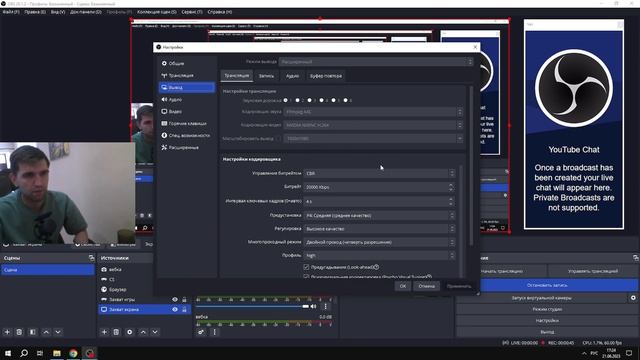Click Запуск виртуальной камеры button
Viewport: 640px width, 360px height.
(x=541, y=298)
